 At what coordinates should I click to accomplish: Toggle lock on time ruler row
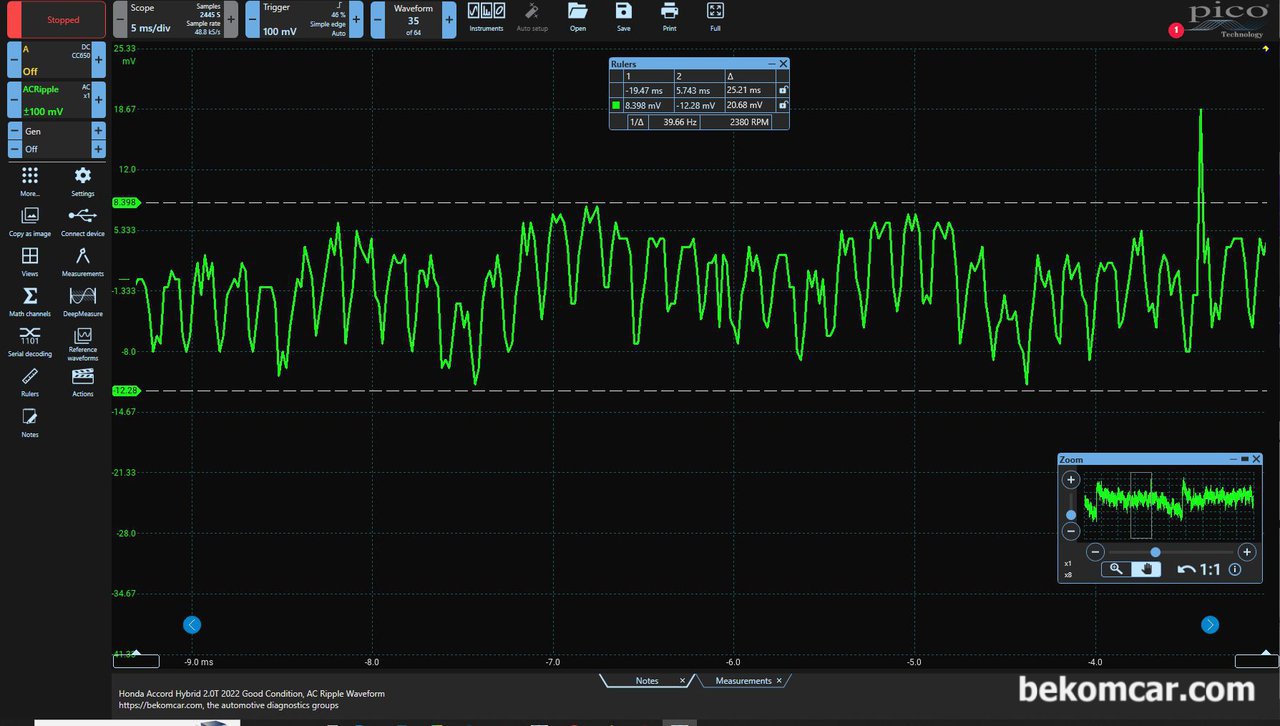coord(782,90)
